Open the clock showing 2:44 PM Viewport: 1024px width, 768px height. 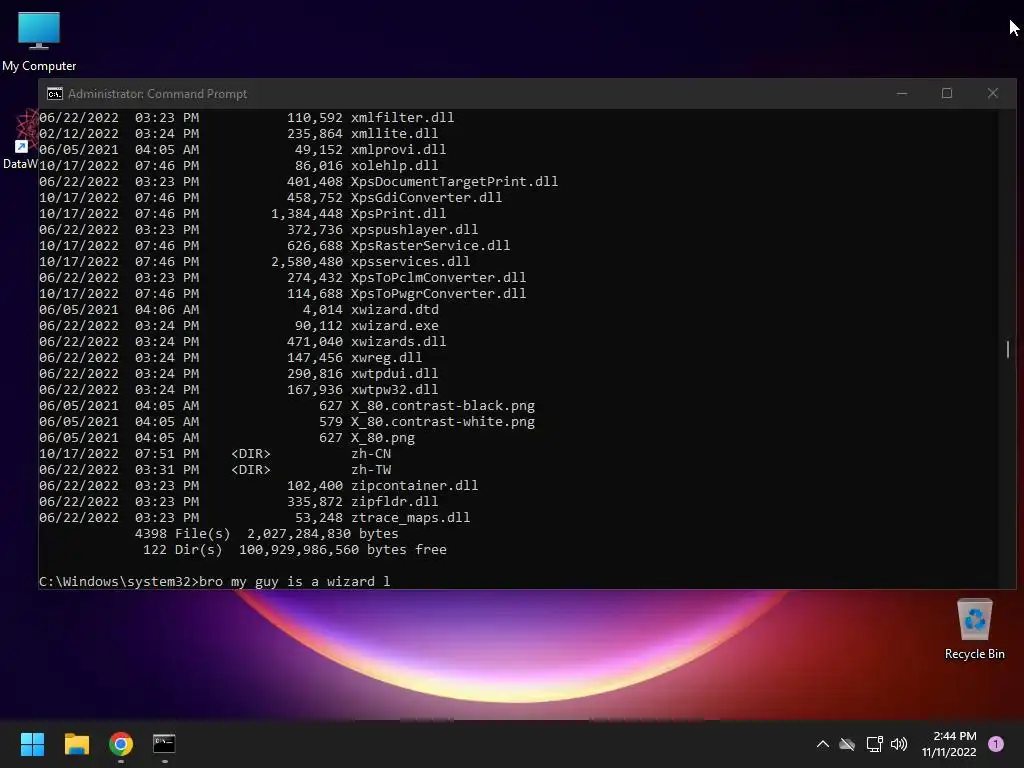pyautogui.click(x=949, y=744)
